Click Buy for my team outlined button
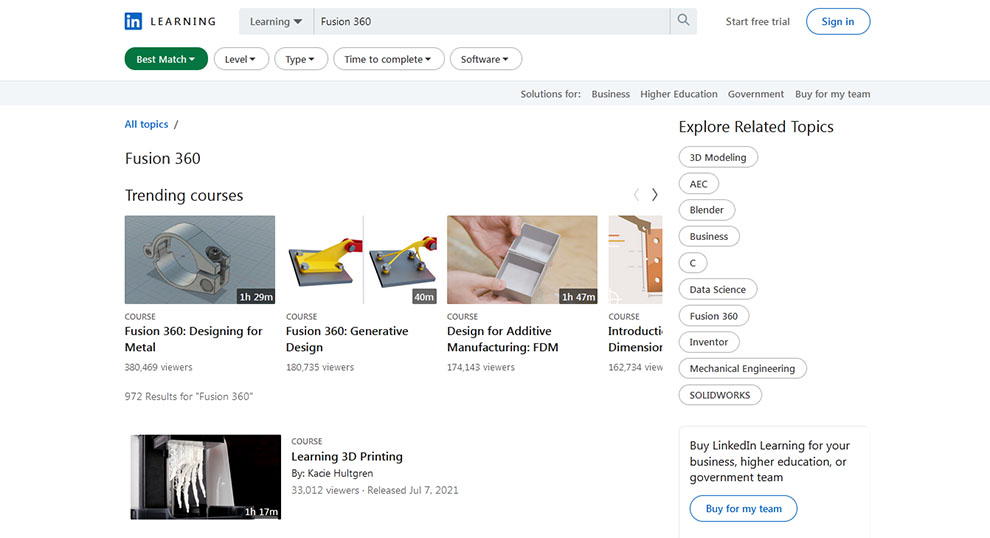Image resolution: width=990 pixels, height=538 pixels. (743, 509)
